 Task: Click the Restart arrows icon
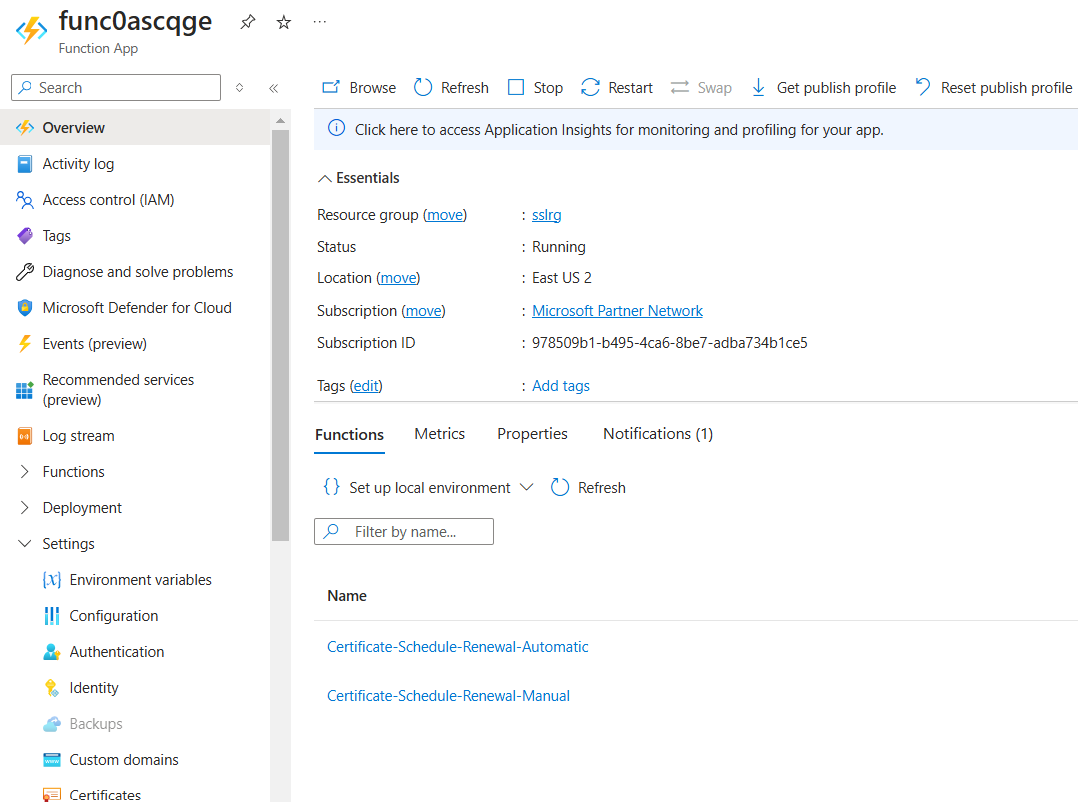tap(590, 87)
